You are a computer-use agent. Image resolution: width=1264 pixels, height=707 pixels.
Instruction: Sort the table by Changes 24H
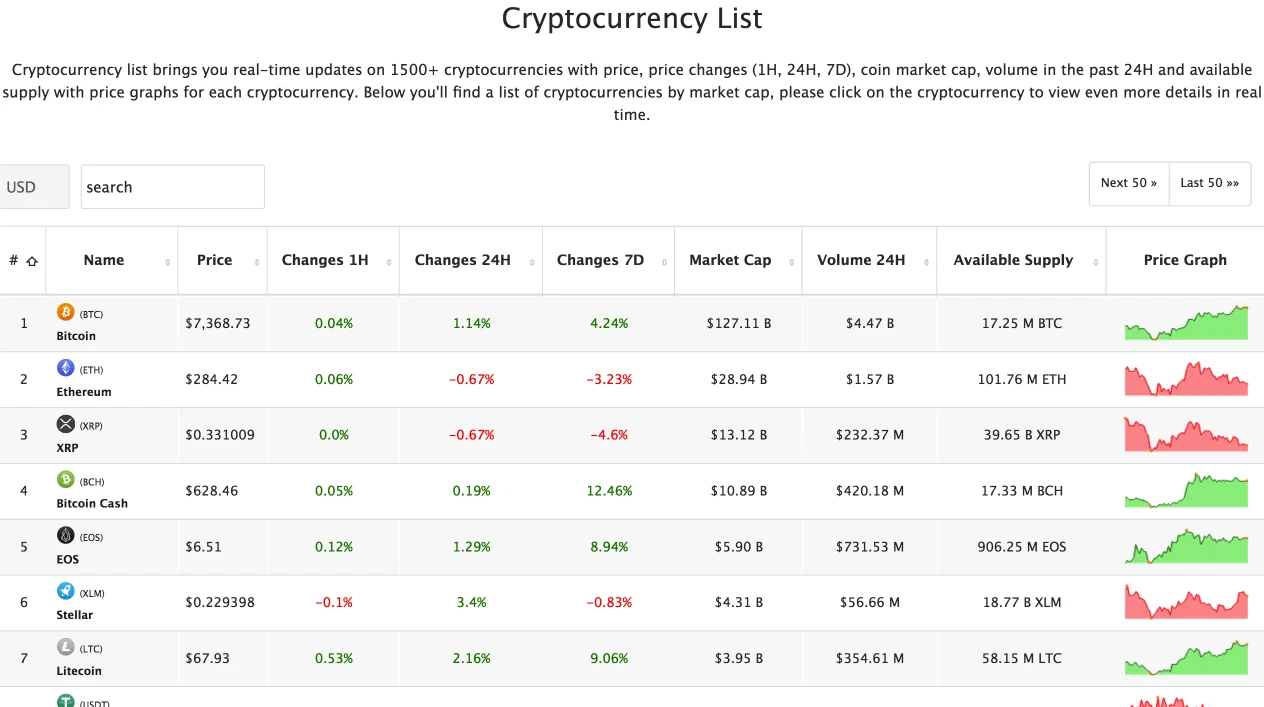pos(463,260)
